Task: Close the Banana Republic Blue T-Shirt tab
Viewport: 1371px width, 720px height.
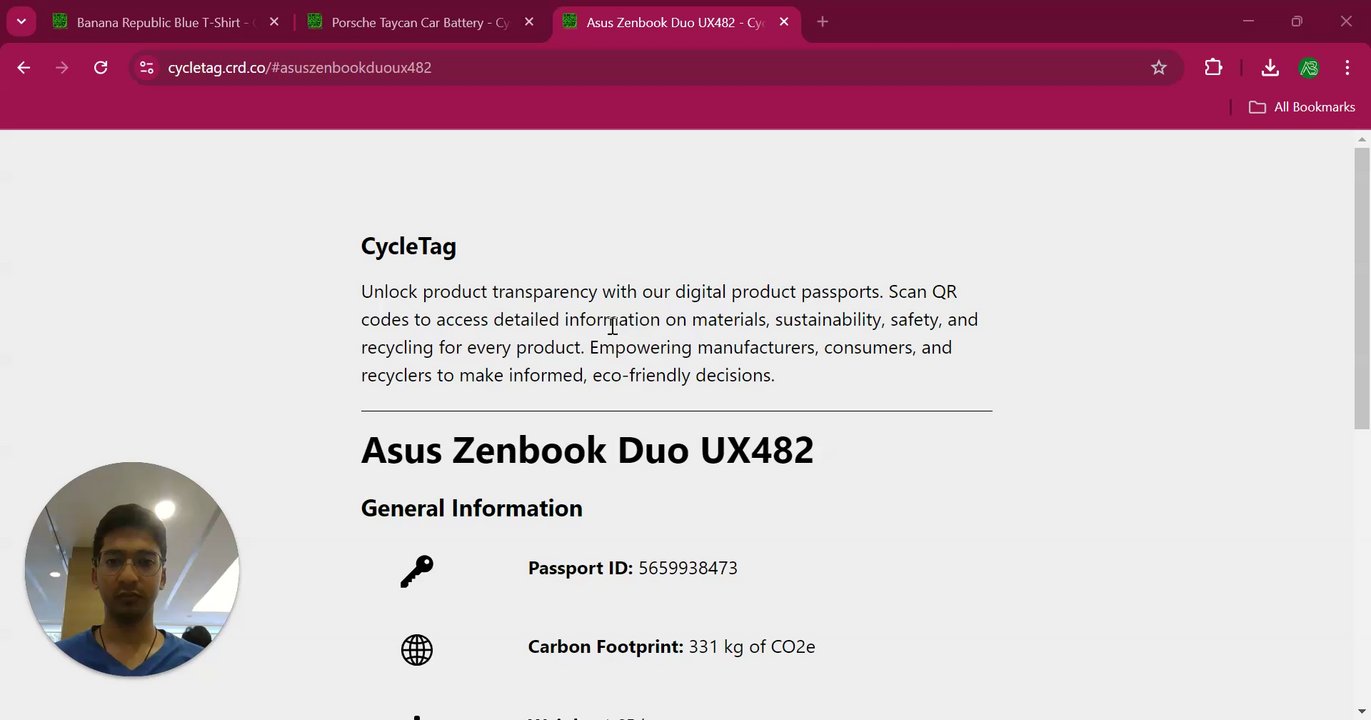Action: point(274,22)
